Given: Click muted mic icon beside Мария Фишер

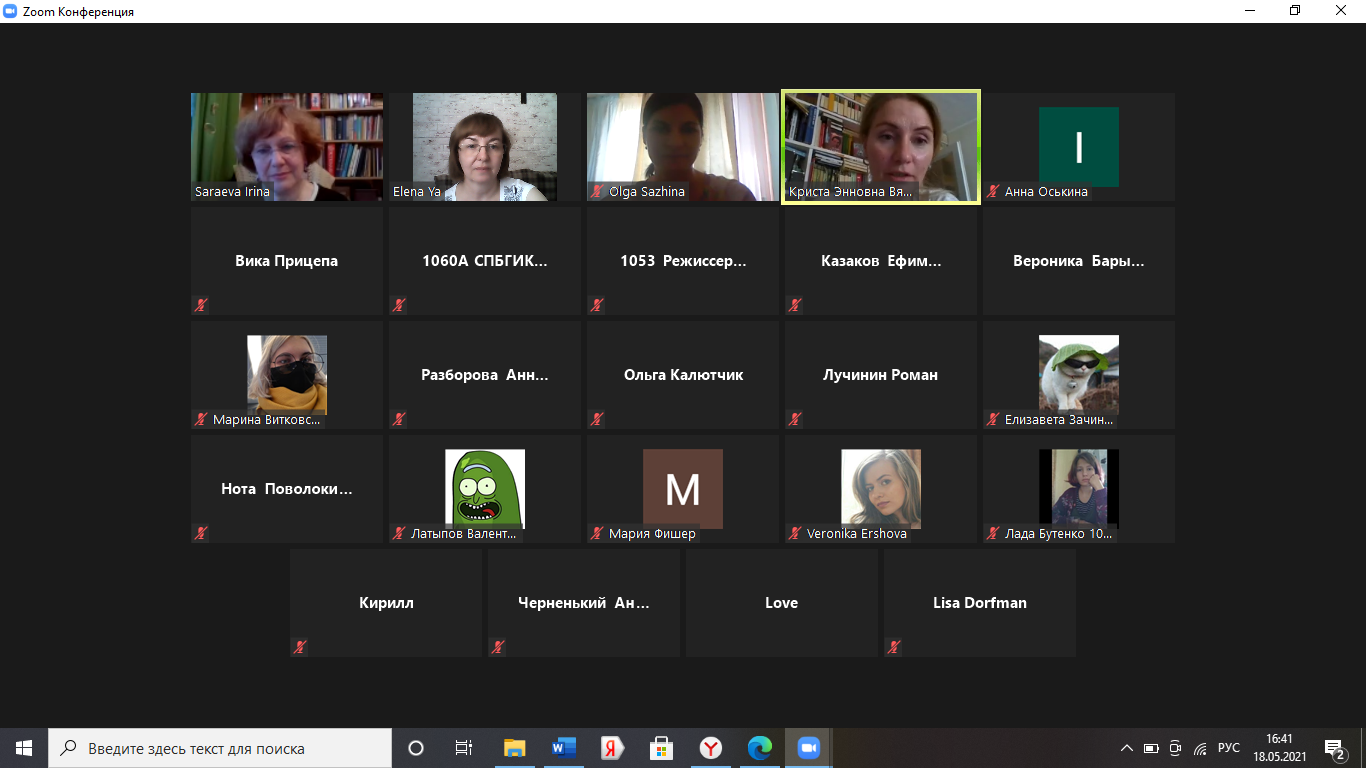Looking at the screenshot, I should pyautogui.click(x=598, y=534).
